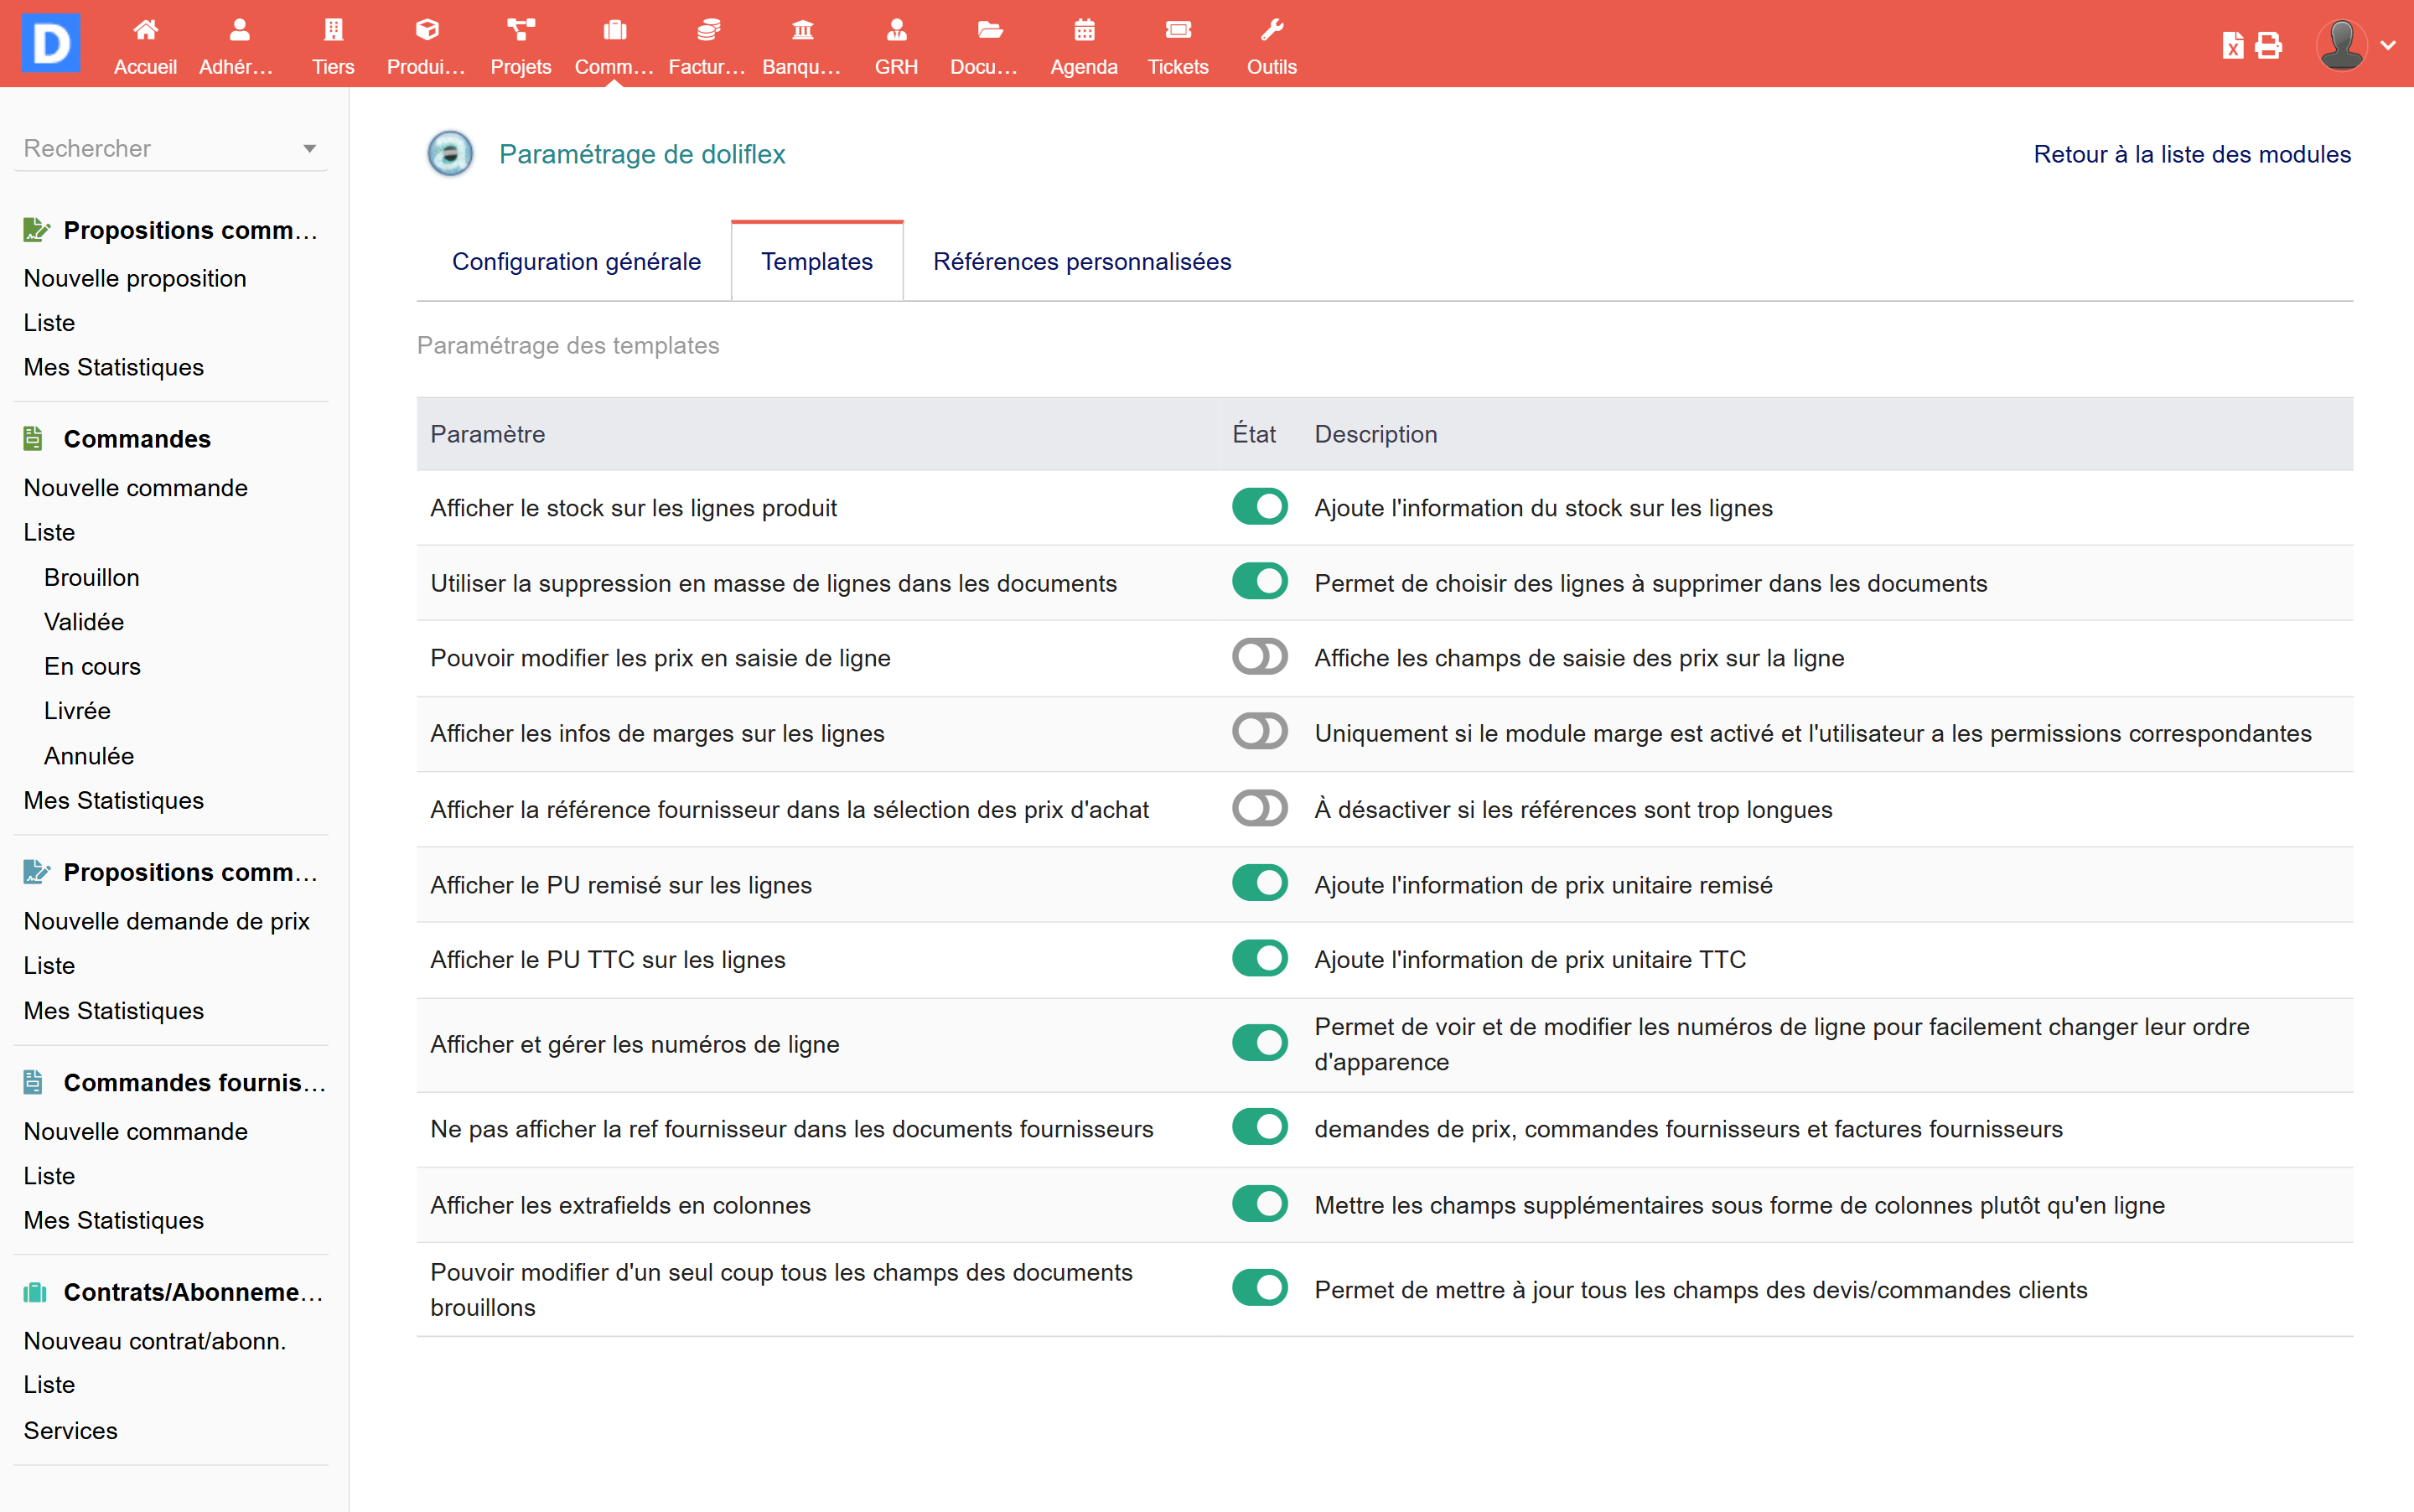Select Brouillon under Commandes list
Image resolution: width=2414 pixels, height=1512 pixels.
point(92,577)
